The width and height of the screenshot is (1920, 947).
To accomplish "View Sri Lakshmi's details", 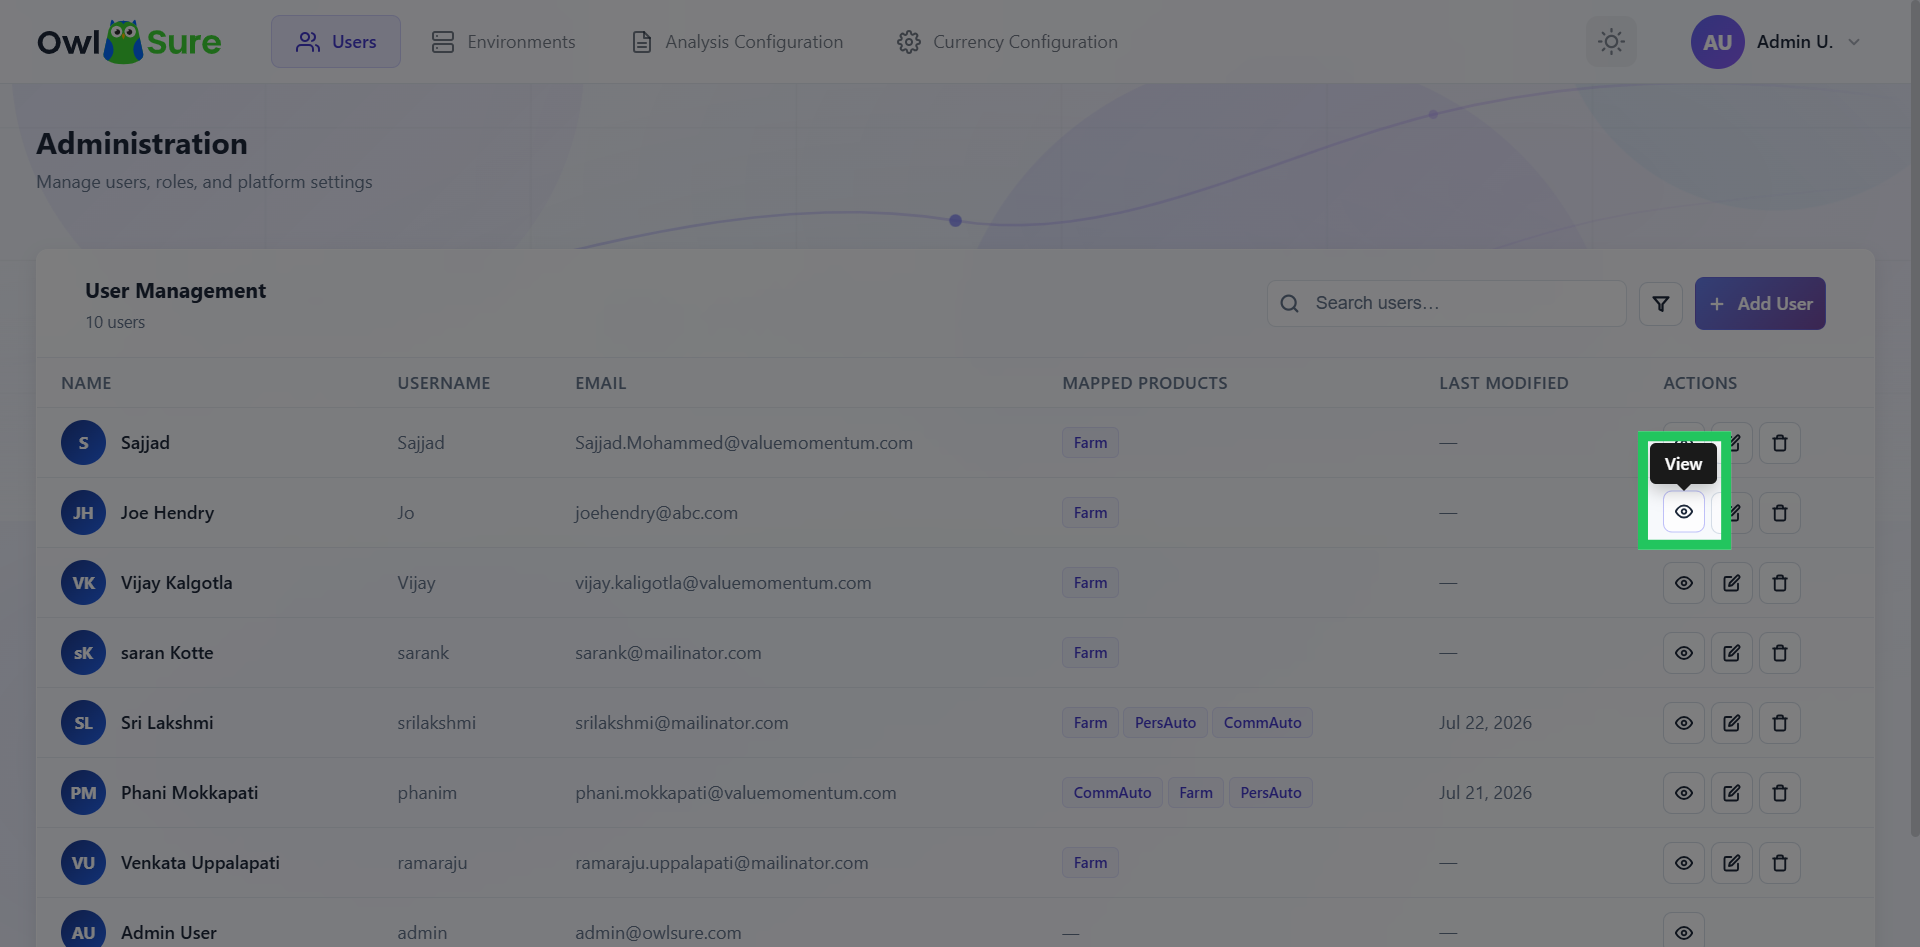I will point(1684,723).
